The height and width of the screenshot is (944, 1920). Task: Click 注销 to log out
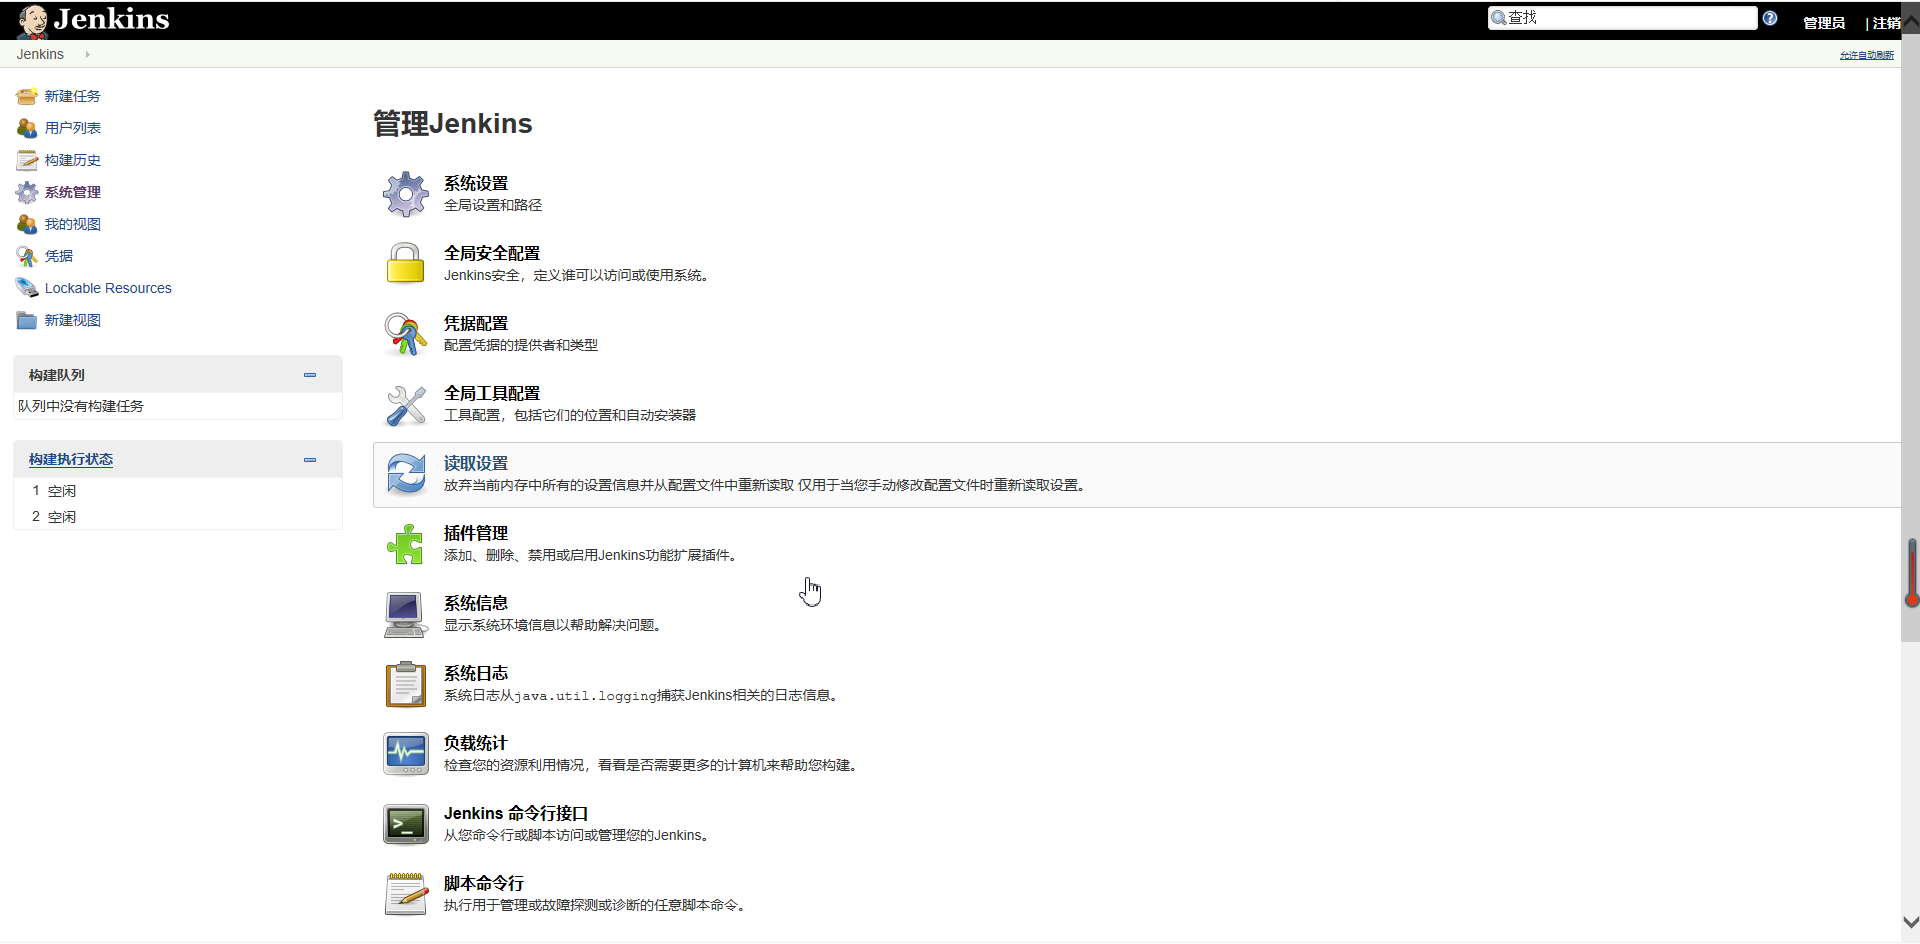[x=1887, y=23]
